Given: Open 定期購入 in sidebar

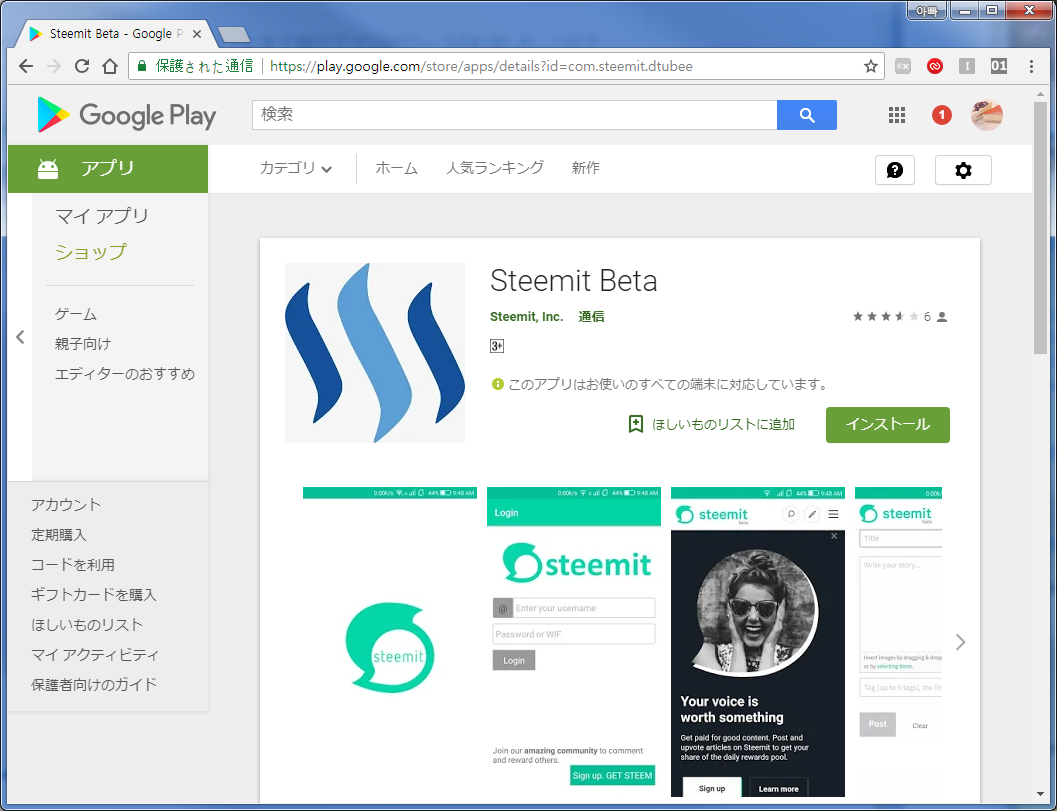Looking at the screenshot, I should 59,535.
